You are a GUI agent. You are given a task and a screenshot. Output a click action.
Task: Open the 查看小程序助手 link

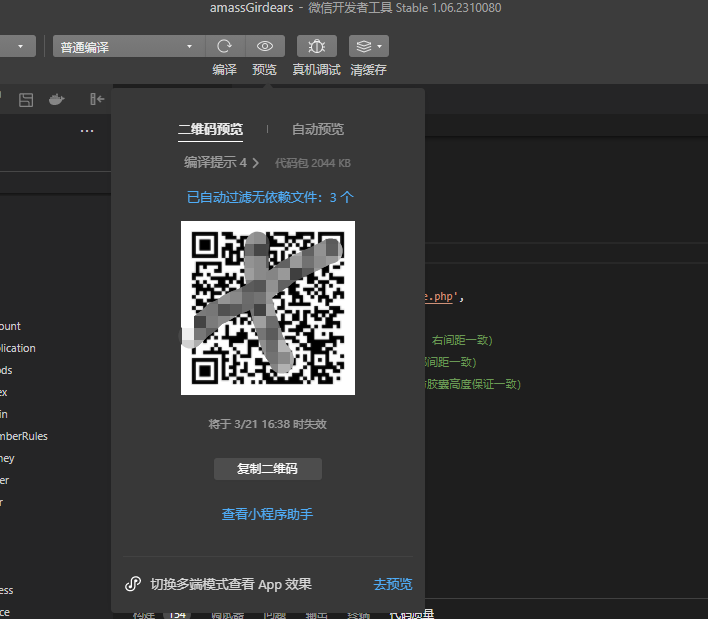coord(267,514)
